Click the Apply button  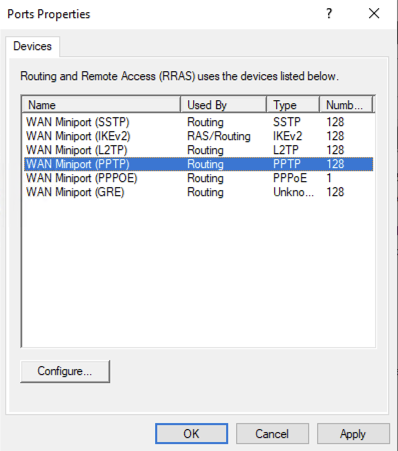(353, 434)
